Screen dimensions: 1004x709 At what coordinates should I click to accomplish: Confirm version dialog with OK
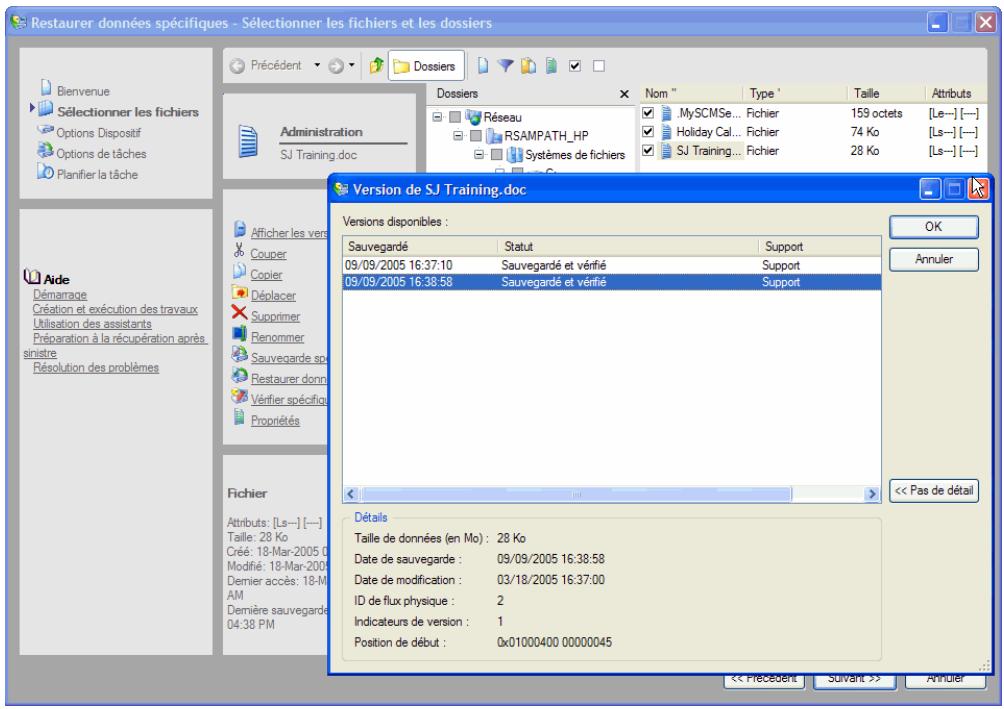[934, 227]
